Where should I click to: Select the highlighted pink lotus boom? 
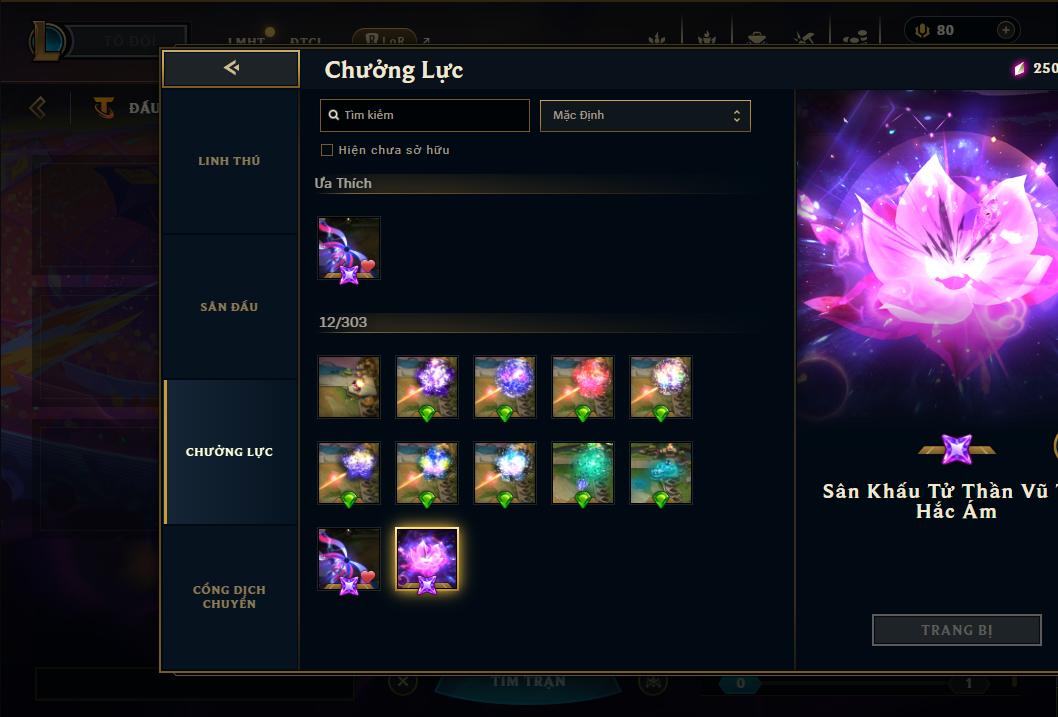[x=427, y=559]
